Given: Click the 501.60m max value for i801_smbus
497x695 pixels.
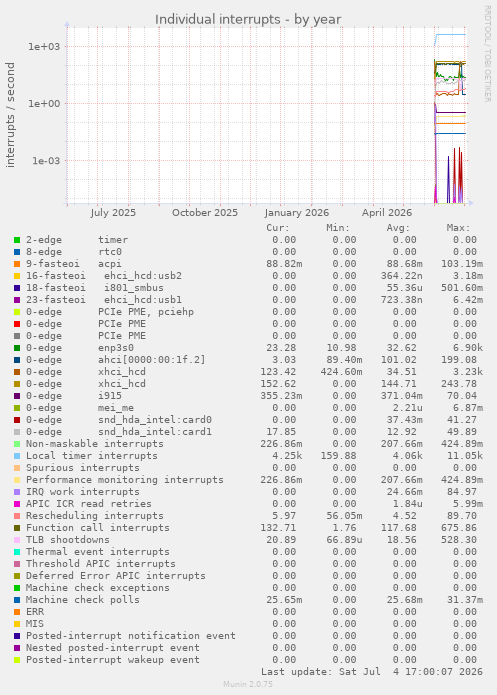Looking at the screenshot, I should (462, 288).
